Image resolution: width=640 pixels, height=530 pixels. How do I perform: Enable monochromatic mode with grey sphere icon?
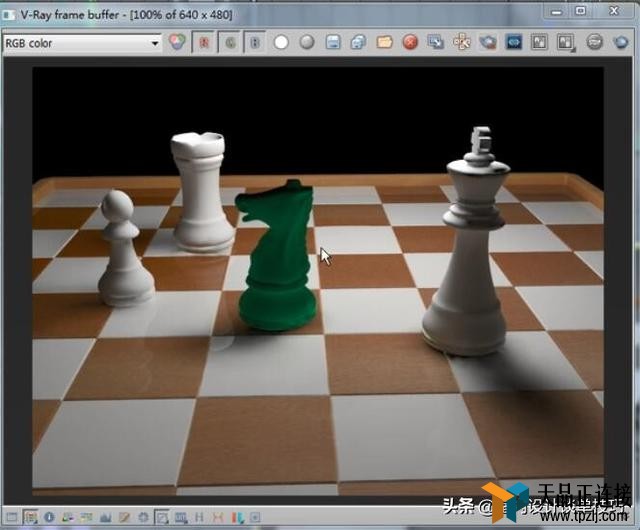click(307, 42)
